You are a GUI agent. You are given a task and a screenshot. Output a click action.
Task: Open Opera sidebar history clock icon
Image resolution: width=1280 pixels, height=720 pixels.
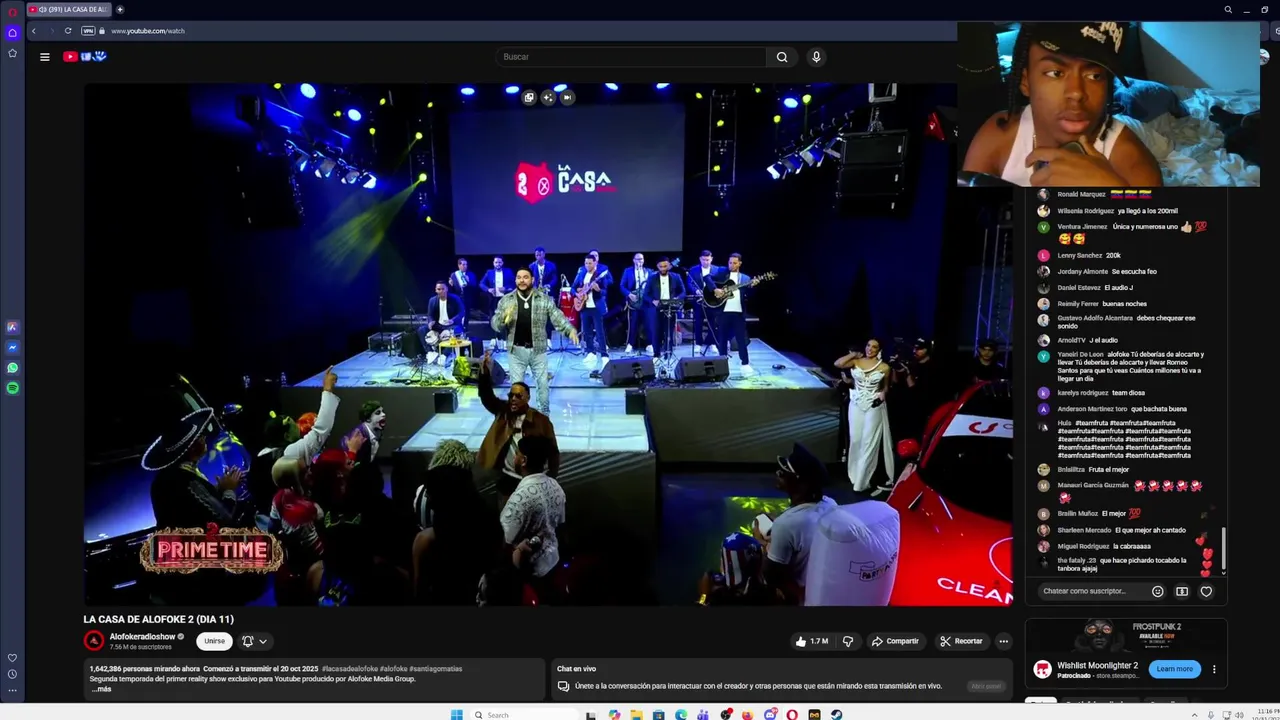click(x=12, y=674)
